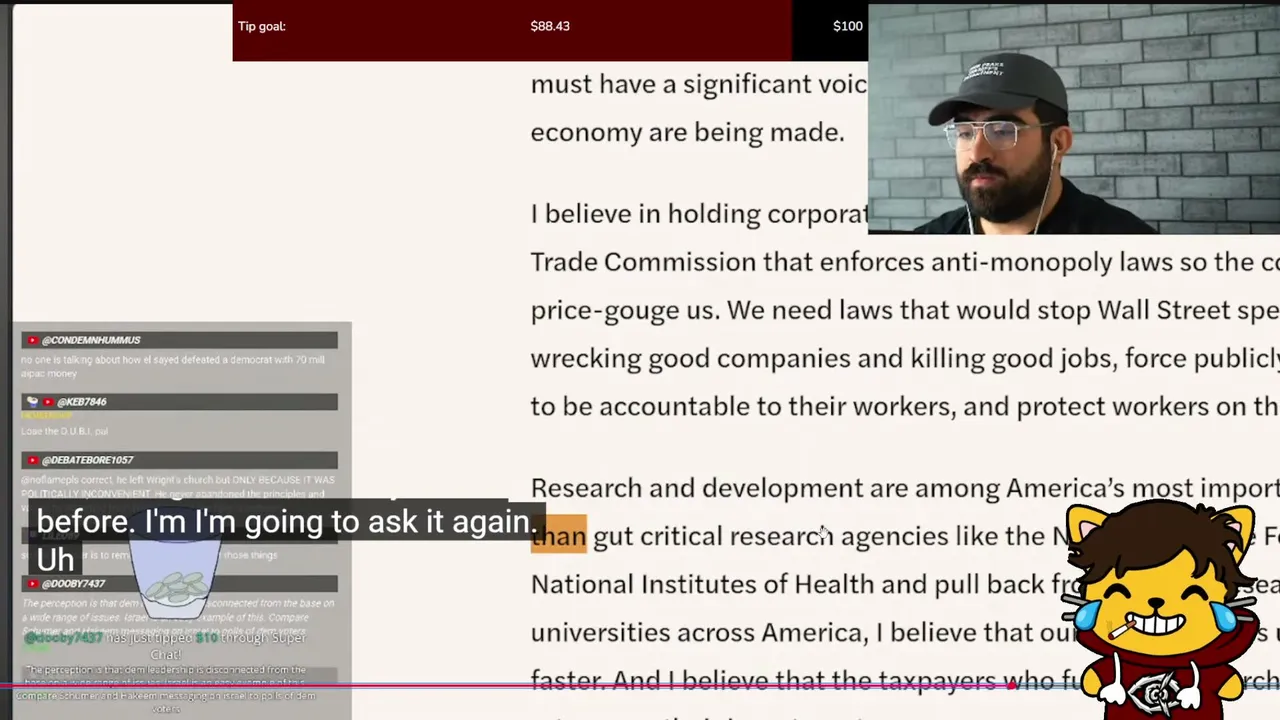Viewport: 1280px width, 720px height.
Task: Click the @KEB7846 chat username
Action: 81,402
